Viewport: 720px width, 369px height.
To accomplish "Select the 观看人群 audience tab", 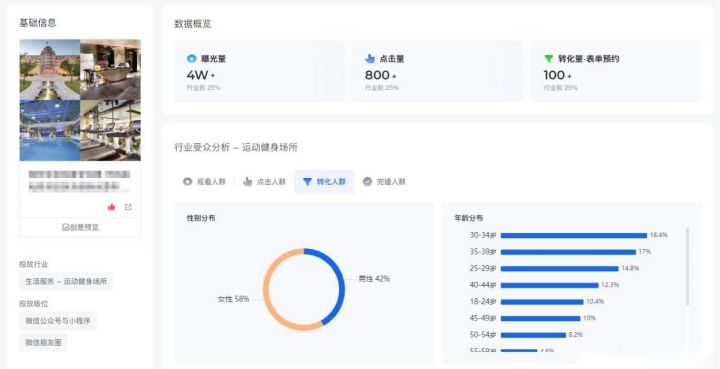I will (x=204, y=182).
